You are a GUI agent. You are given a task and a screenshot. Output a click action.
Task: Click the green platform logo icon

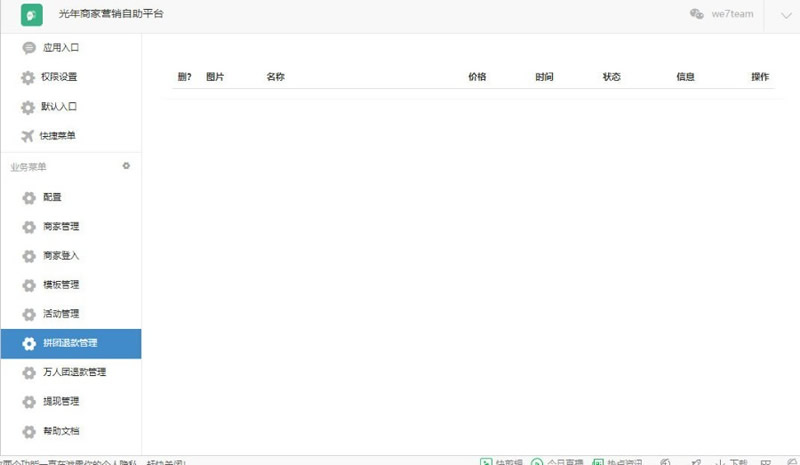[x=32, y=15]
